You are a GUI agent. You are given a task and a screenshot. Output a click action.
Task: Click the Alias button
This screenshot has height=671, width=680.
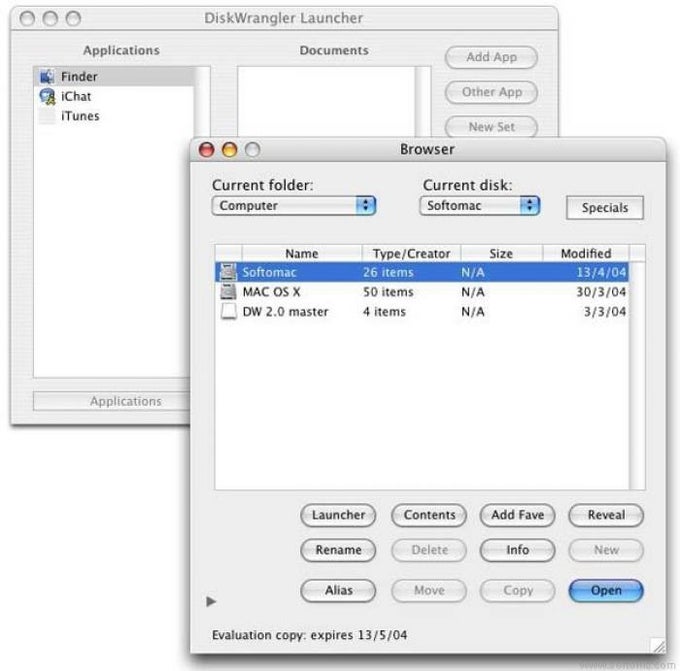338,590
